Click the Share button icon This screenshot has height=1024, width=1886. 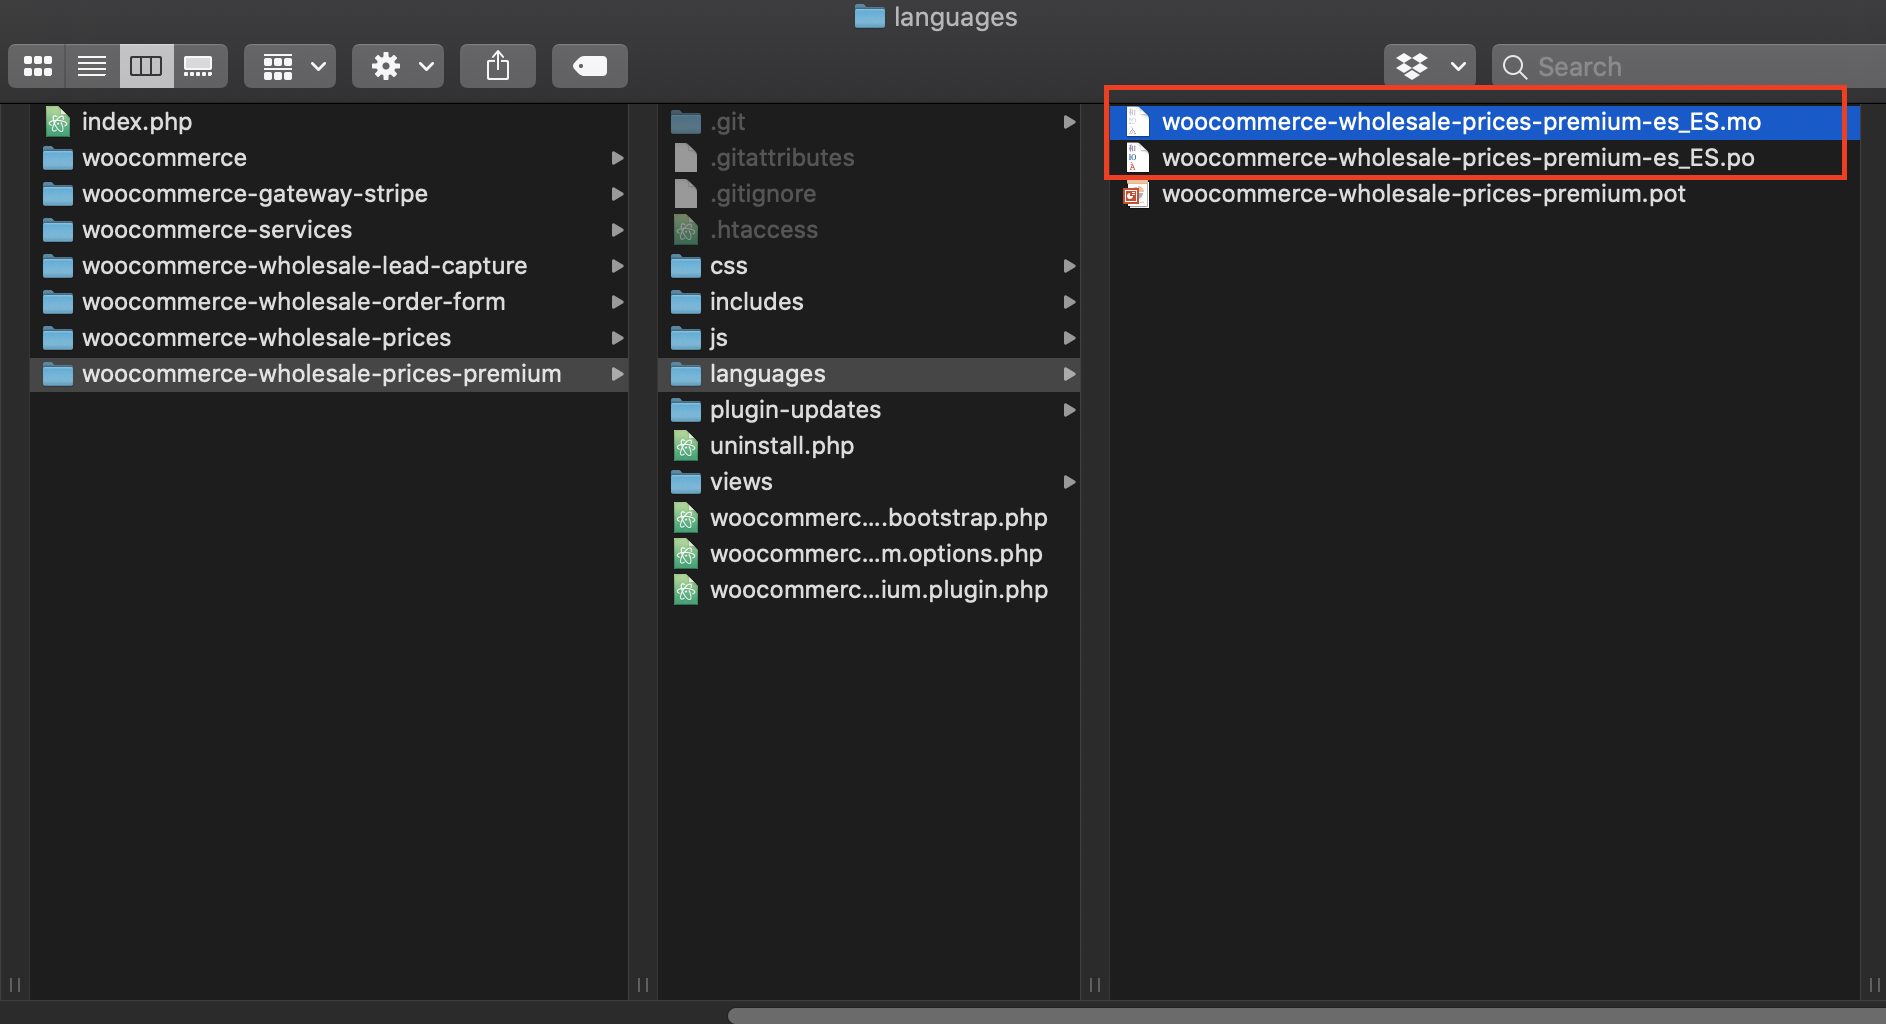click(x=498, y=67)
